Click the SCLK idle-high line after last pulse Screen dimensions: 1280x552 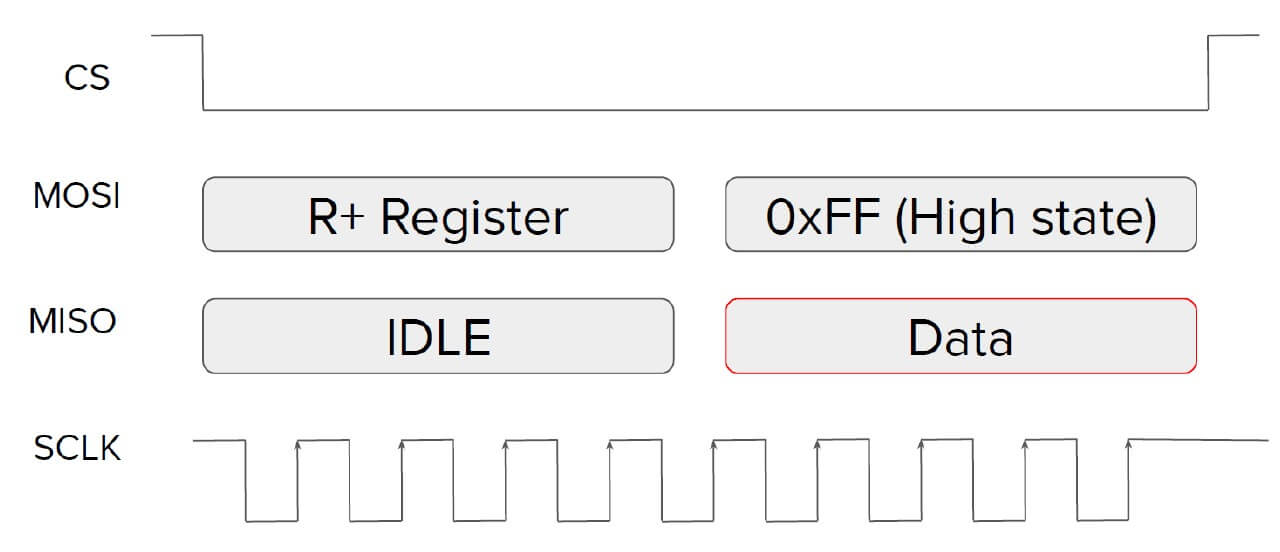[x=1198, y=440]
